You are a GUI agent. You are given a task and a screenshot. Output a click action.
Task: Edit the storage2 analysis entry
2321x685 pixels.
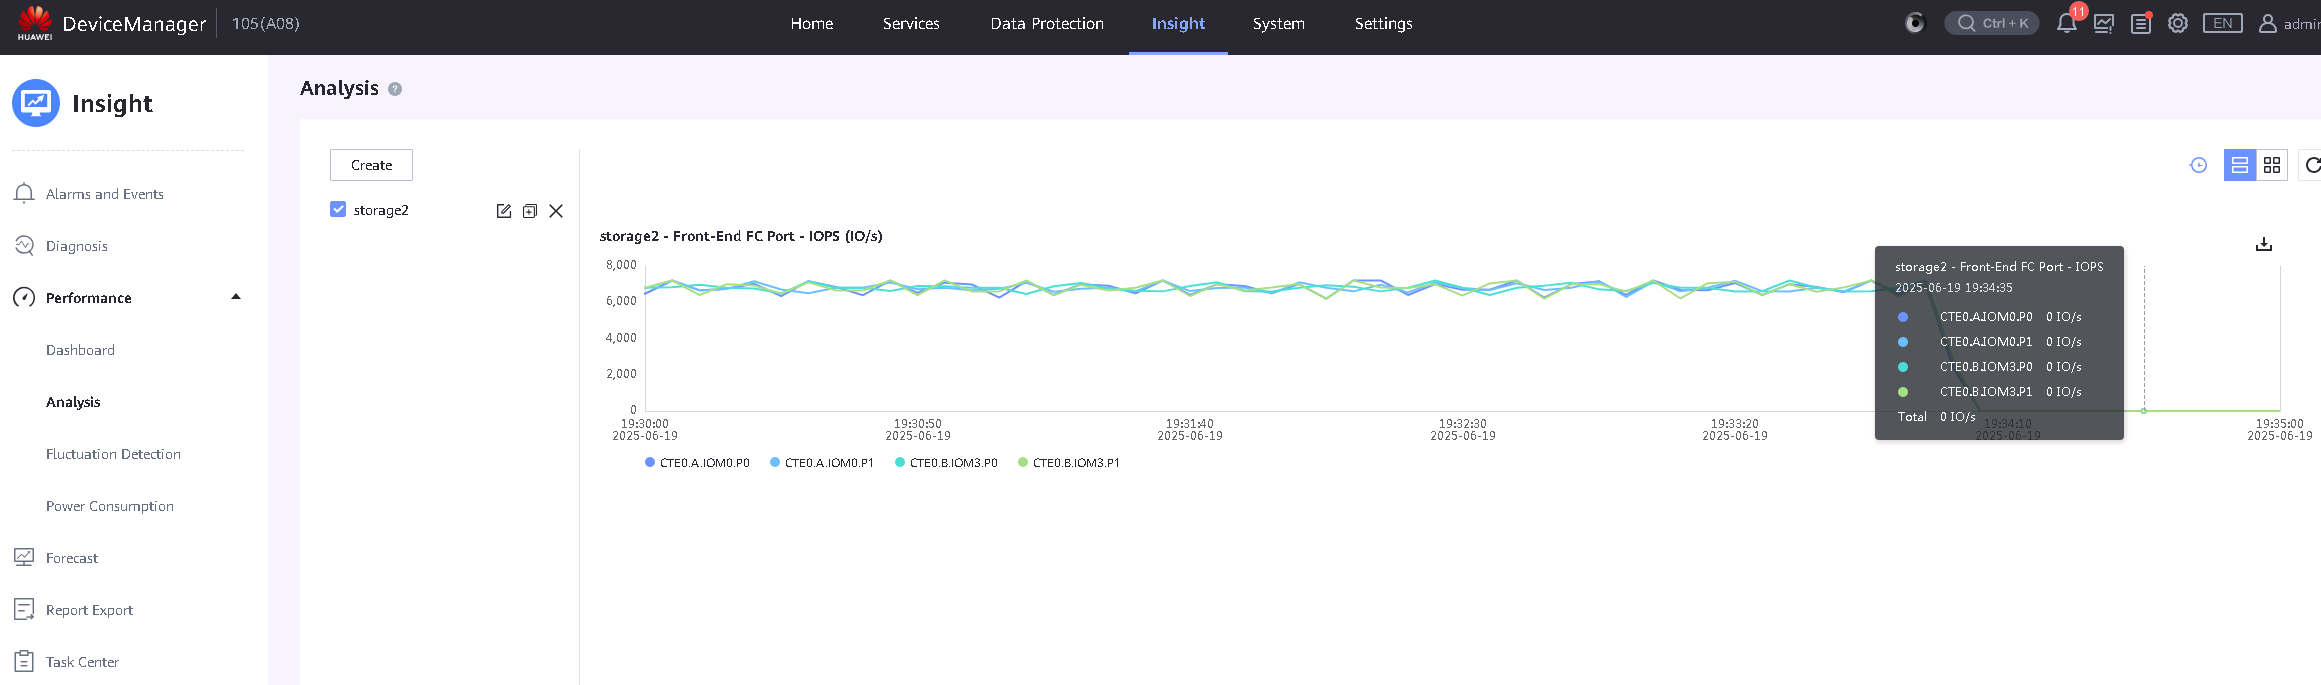(504, 211)
